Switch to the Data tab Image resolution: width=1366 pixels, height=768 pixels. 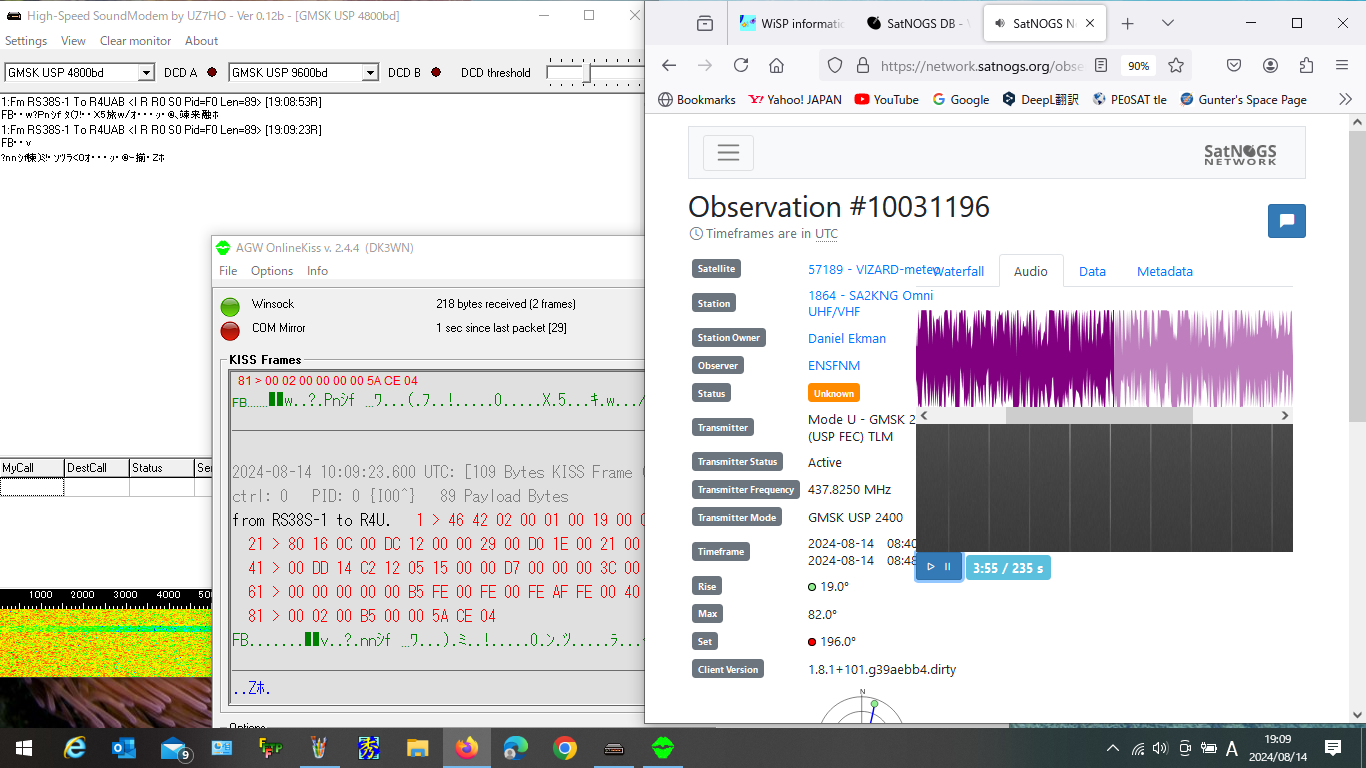click(1092, 271)
